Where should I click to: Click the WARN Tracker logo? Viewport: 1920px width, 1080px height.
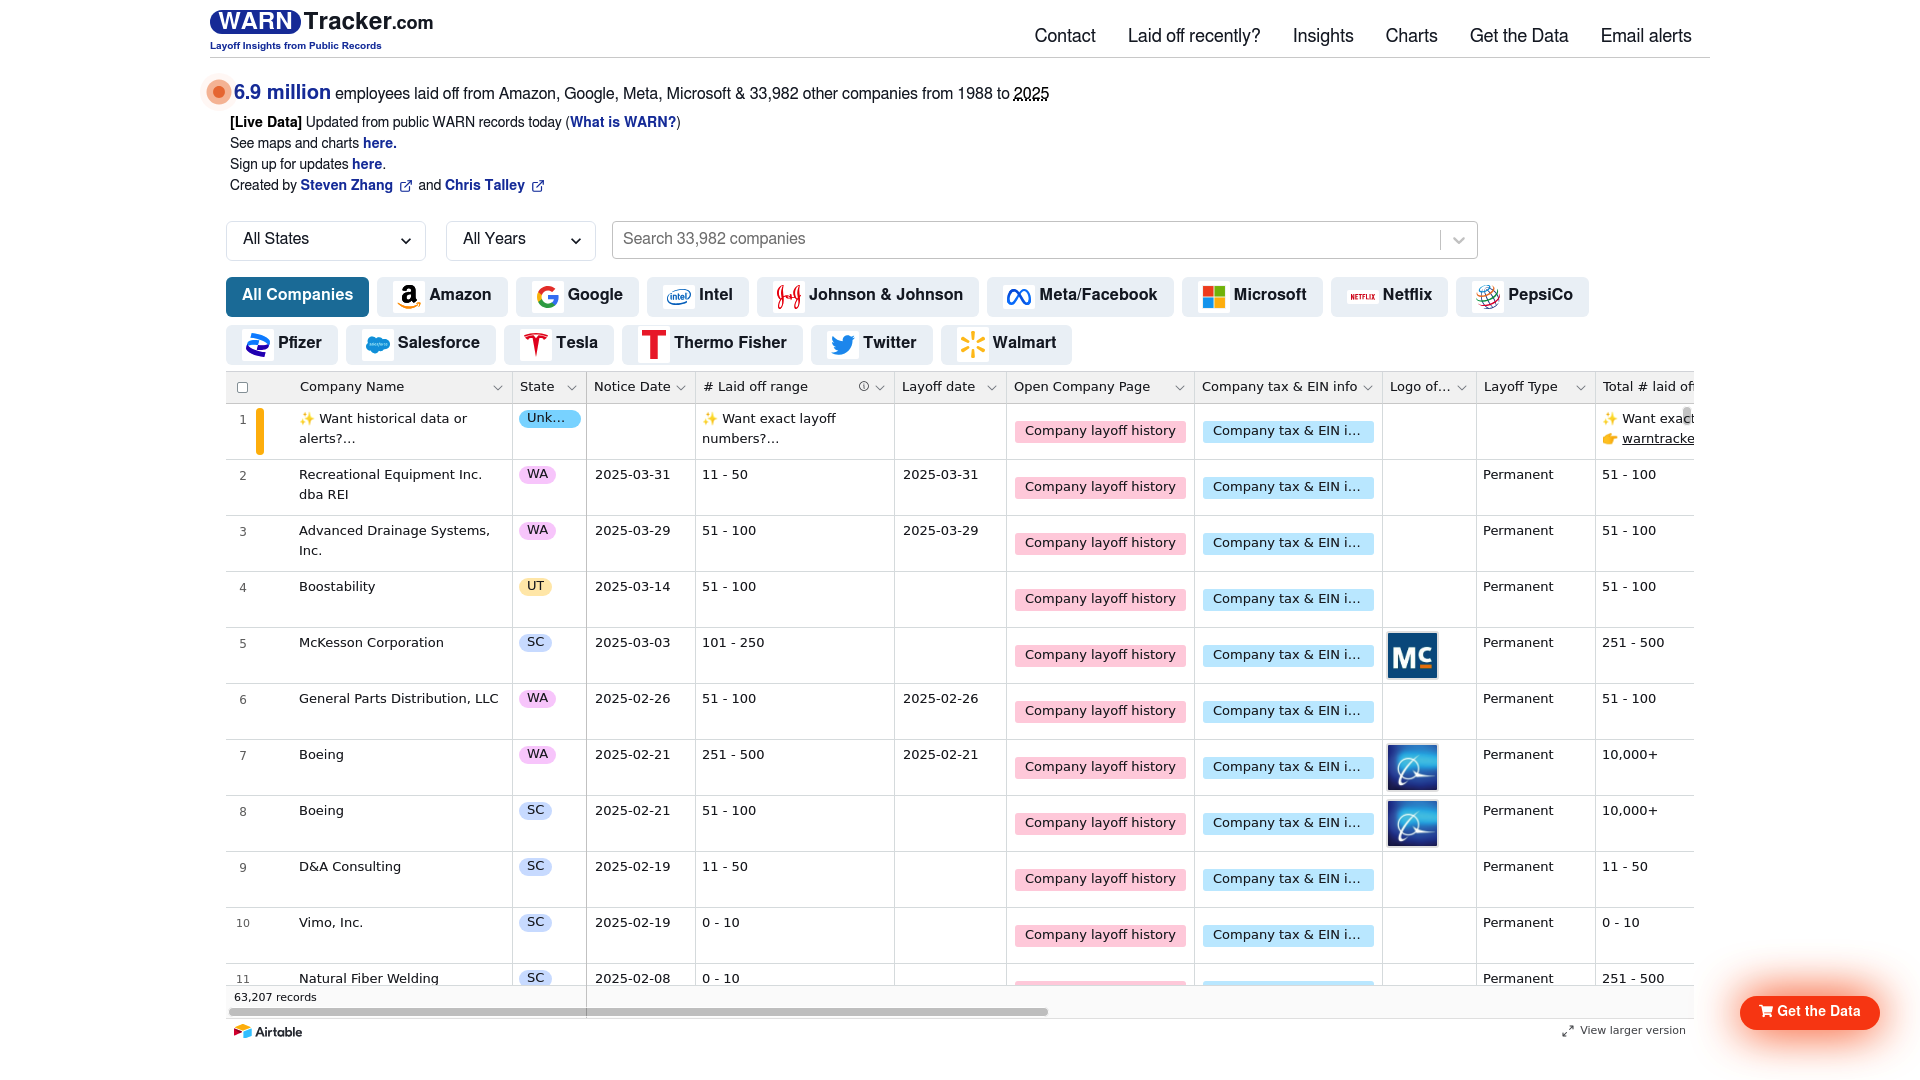pyautogui.click(x=321, y=29)
